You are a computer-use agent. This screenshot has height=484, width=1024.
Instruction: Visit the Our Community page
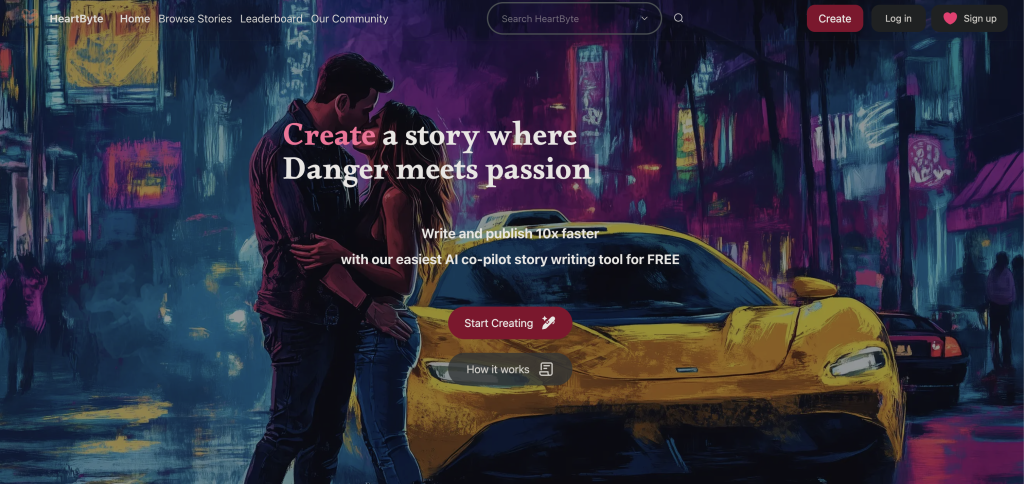pos(349,19)
